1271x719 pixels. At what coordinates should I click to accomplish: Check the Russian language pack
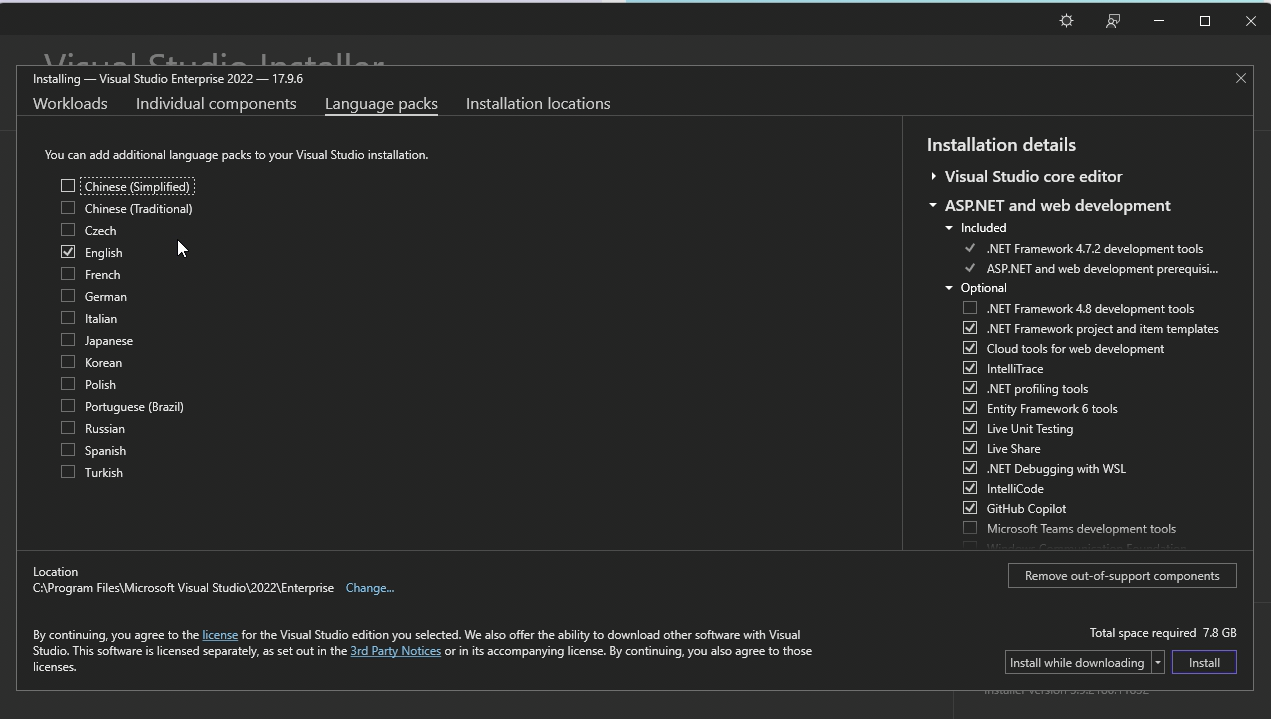coord(68,428)
